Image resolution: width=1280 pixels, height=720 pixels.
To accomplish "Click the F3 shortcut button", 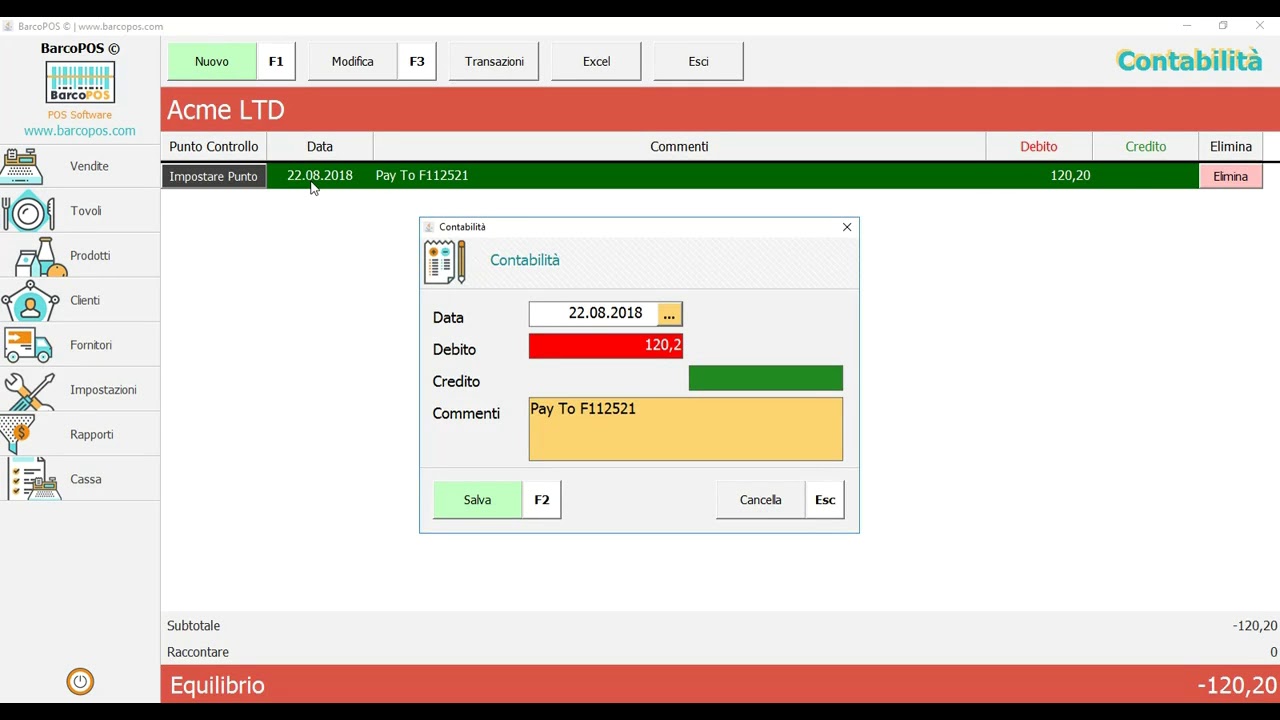I will [417, 61].
